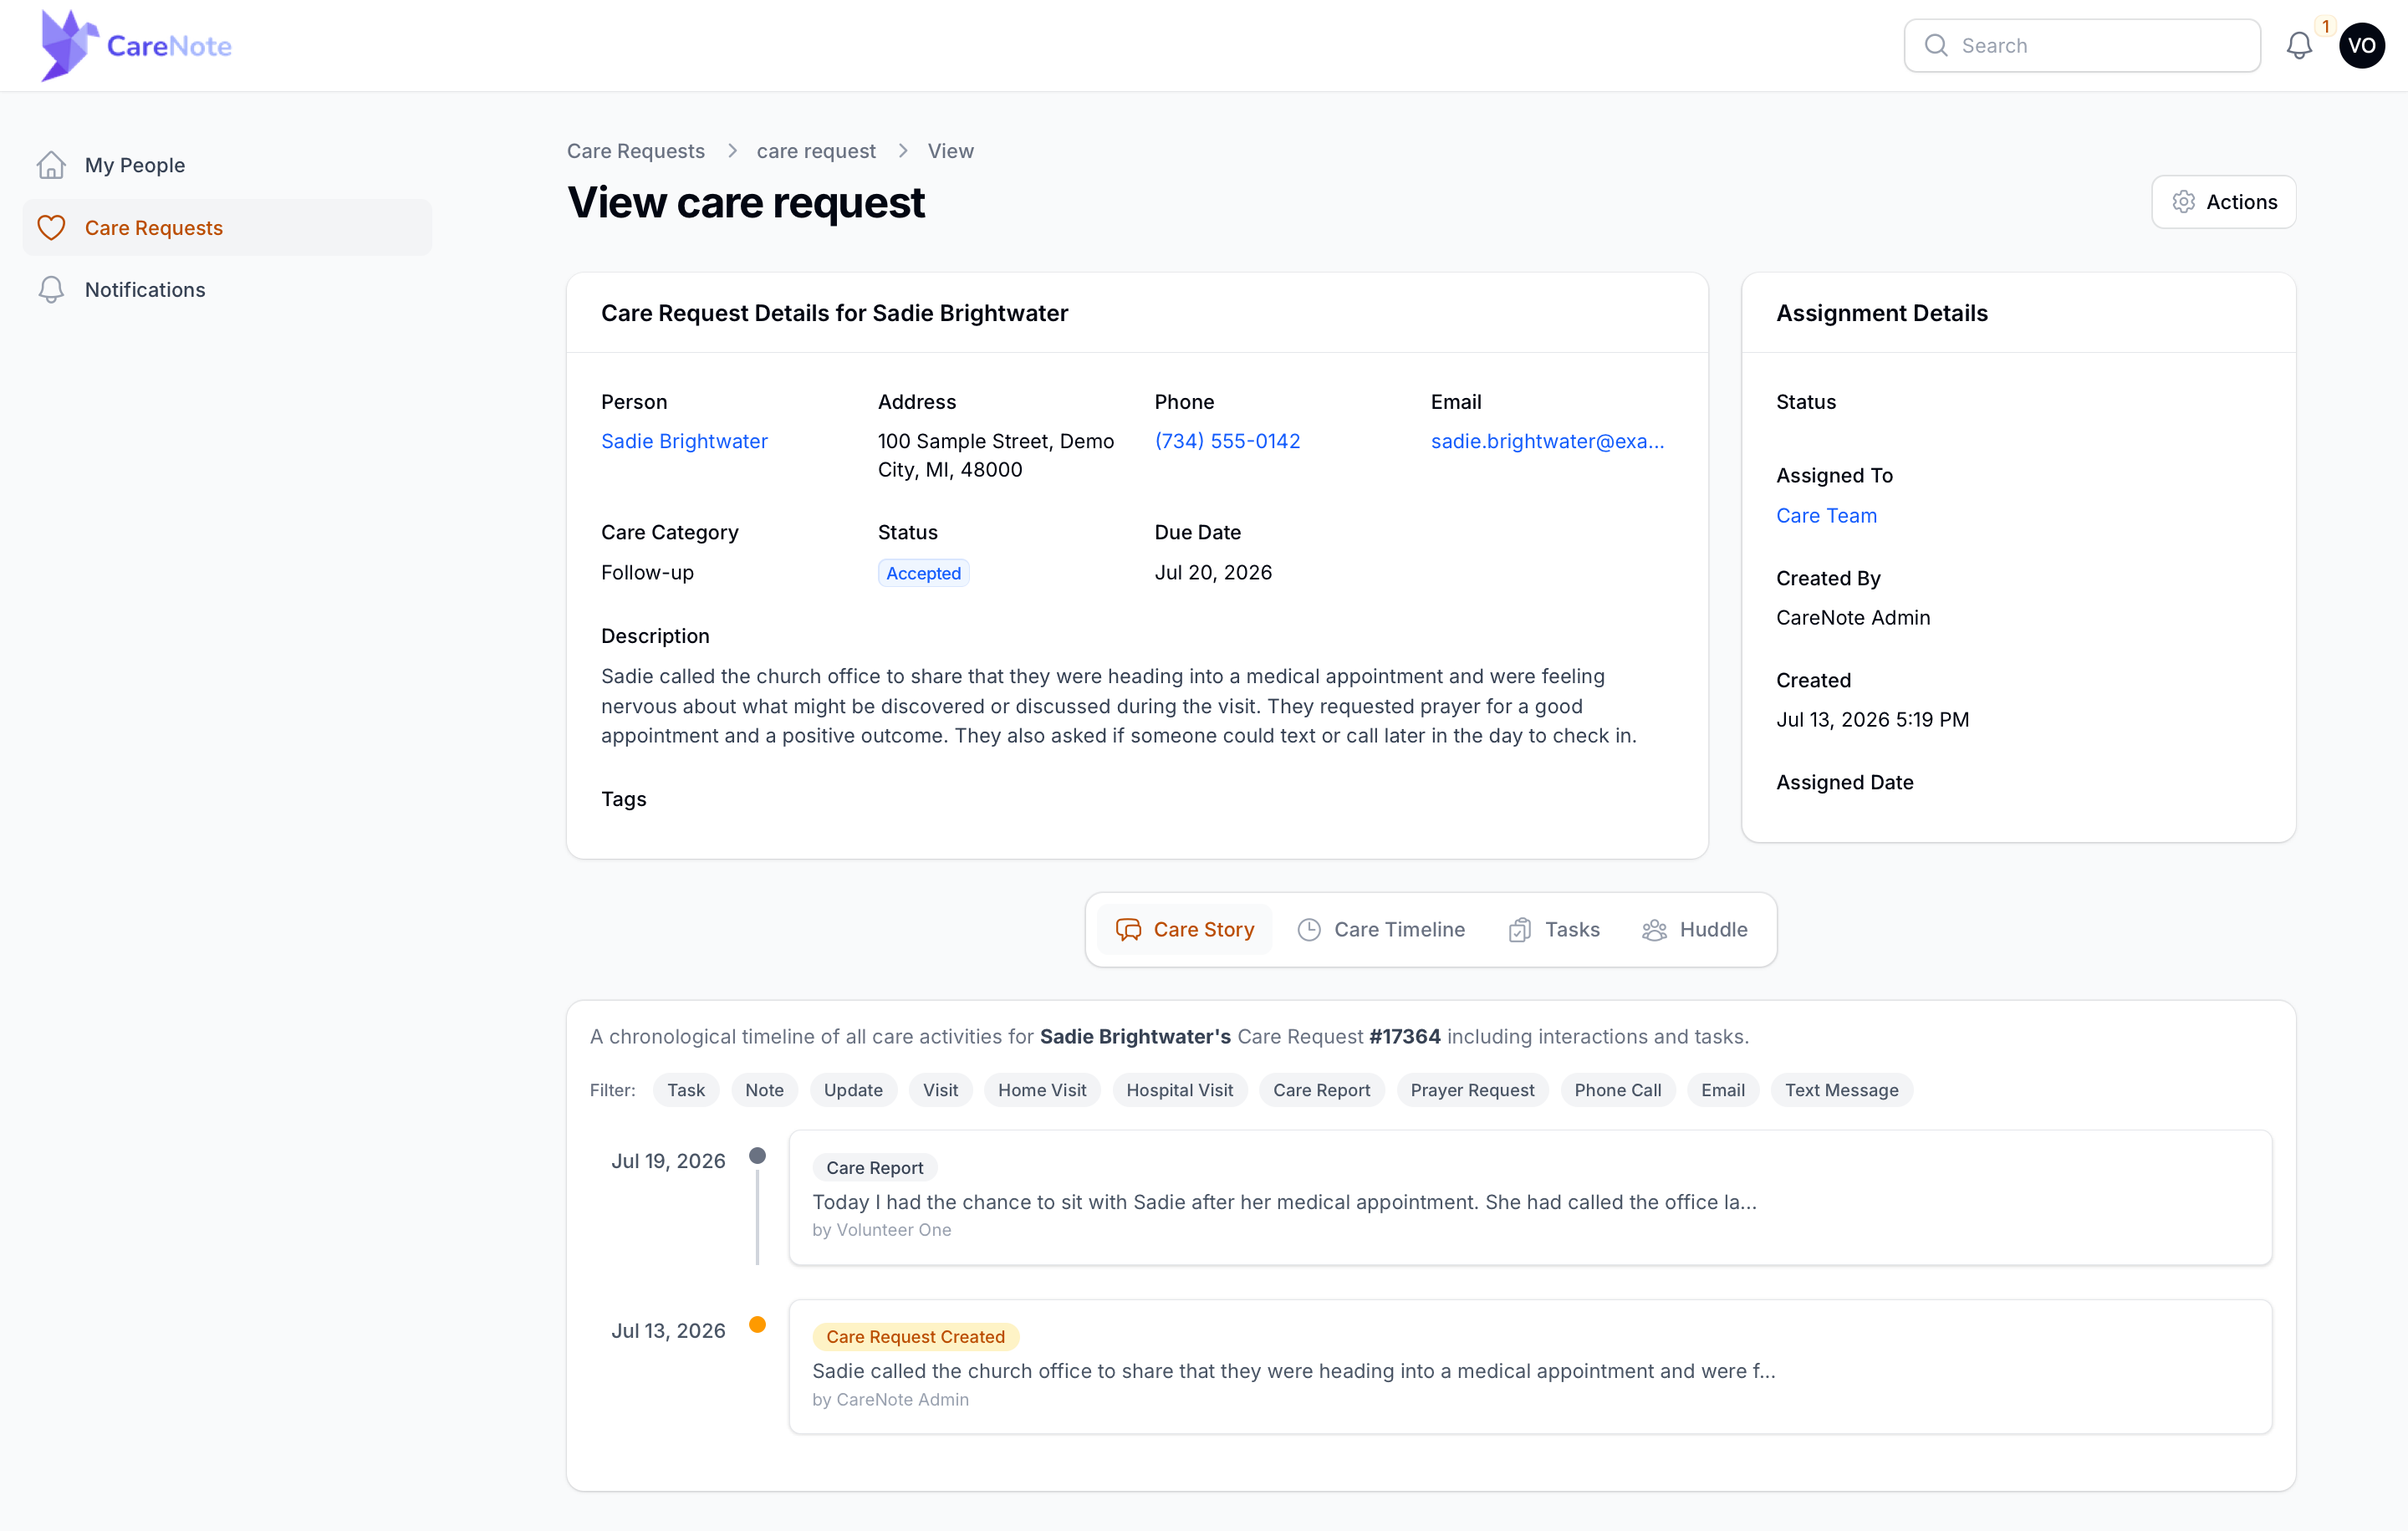The height and width of the screenshot is (1531, 2408).
Task: Switch to the Care Story tab
Action: pyautogui.click(x=1184, y=929)
